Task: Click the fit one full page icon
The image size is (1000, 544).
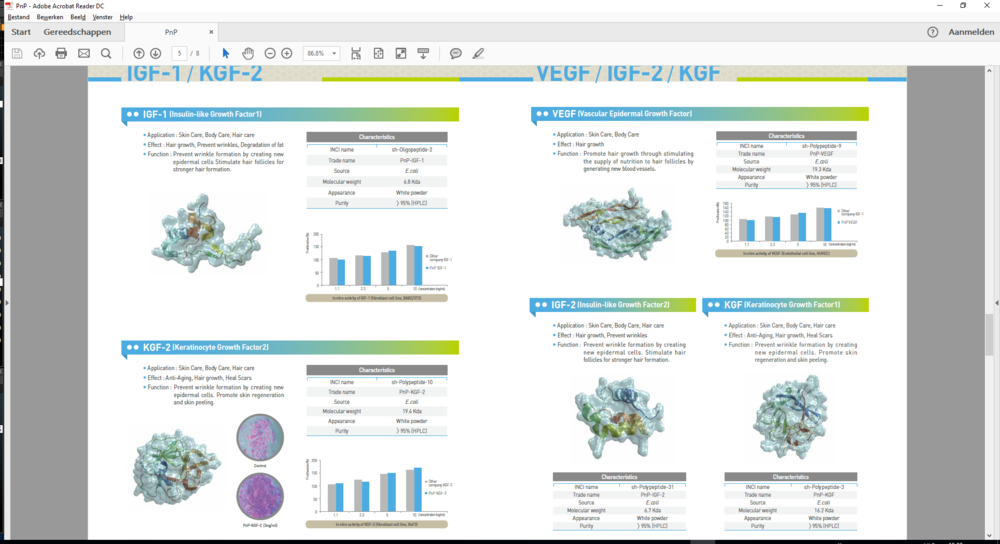Action: [x=378, y=54]
